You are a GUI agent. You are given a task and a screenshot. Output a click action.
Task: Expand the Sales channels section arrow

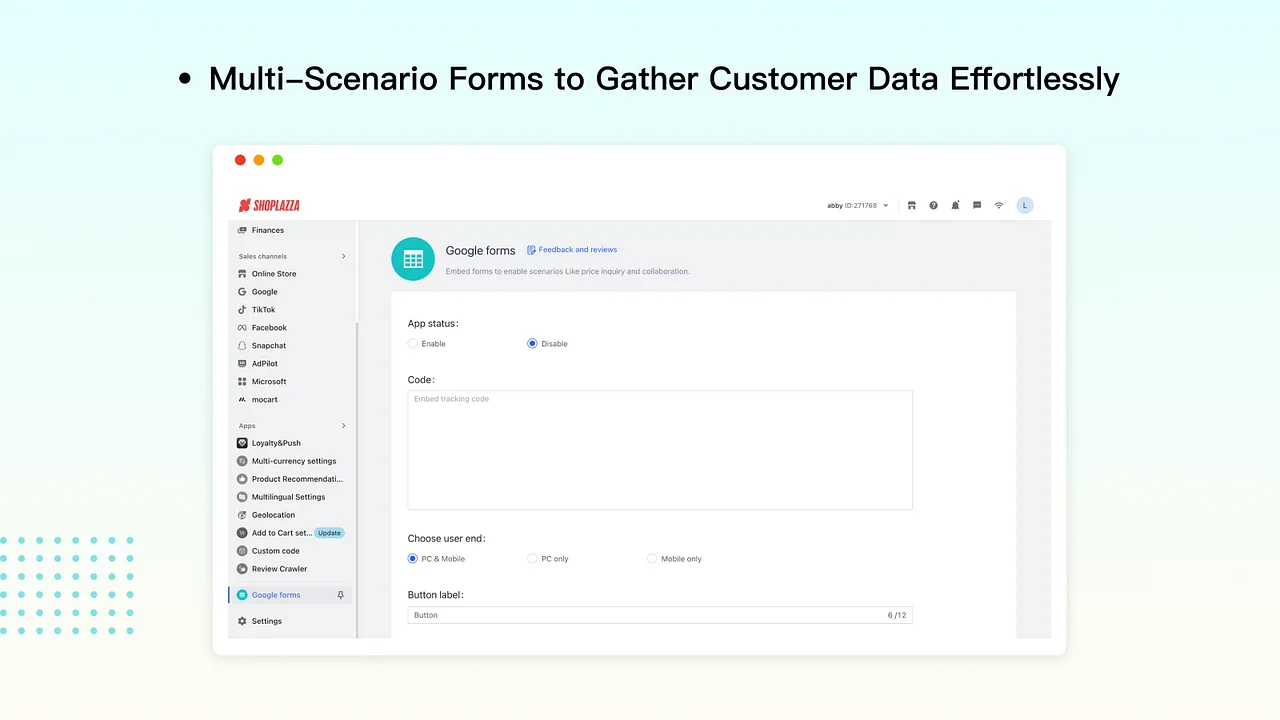[343, 256]
